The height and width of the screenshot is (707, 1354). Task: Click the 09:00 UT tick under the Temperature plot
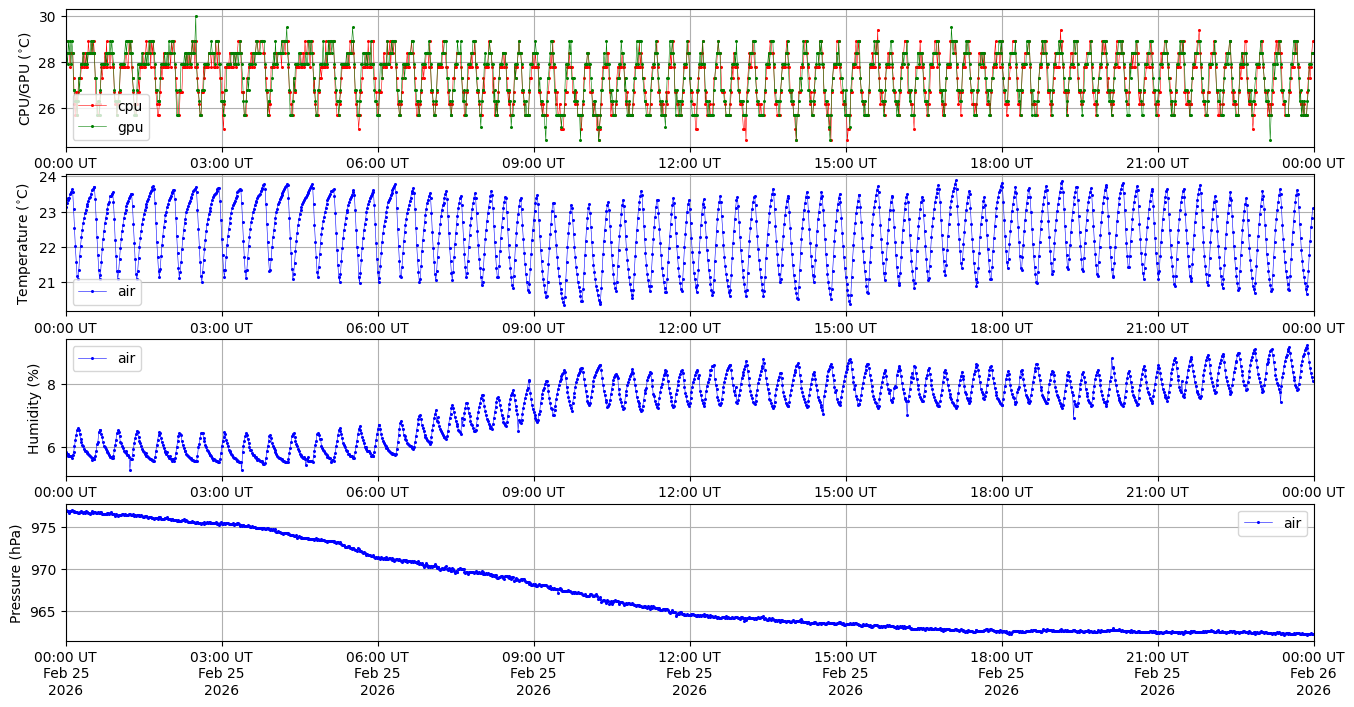coord(533,327)
